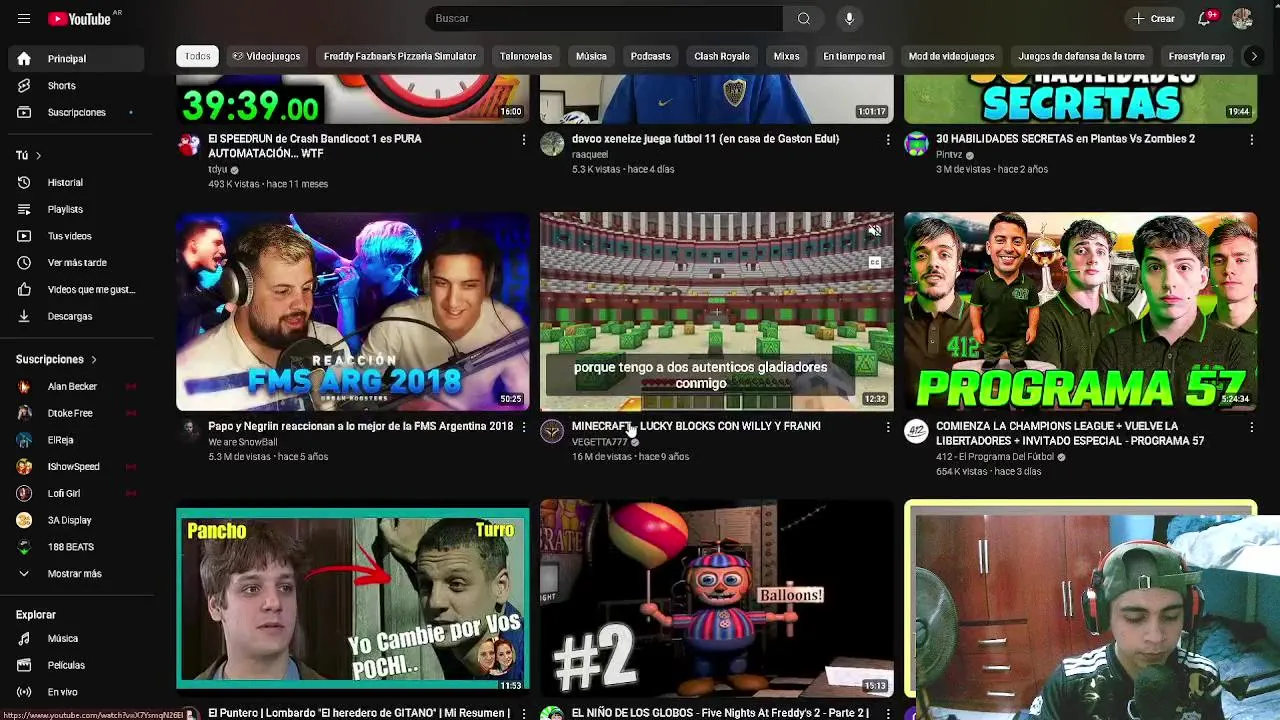Screen dimensions: 1280x720
Task: Open ElReja subscription
Action: [x=76, y=440]
